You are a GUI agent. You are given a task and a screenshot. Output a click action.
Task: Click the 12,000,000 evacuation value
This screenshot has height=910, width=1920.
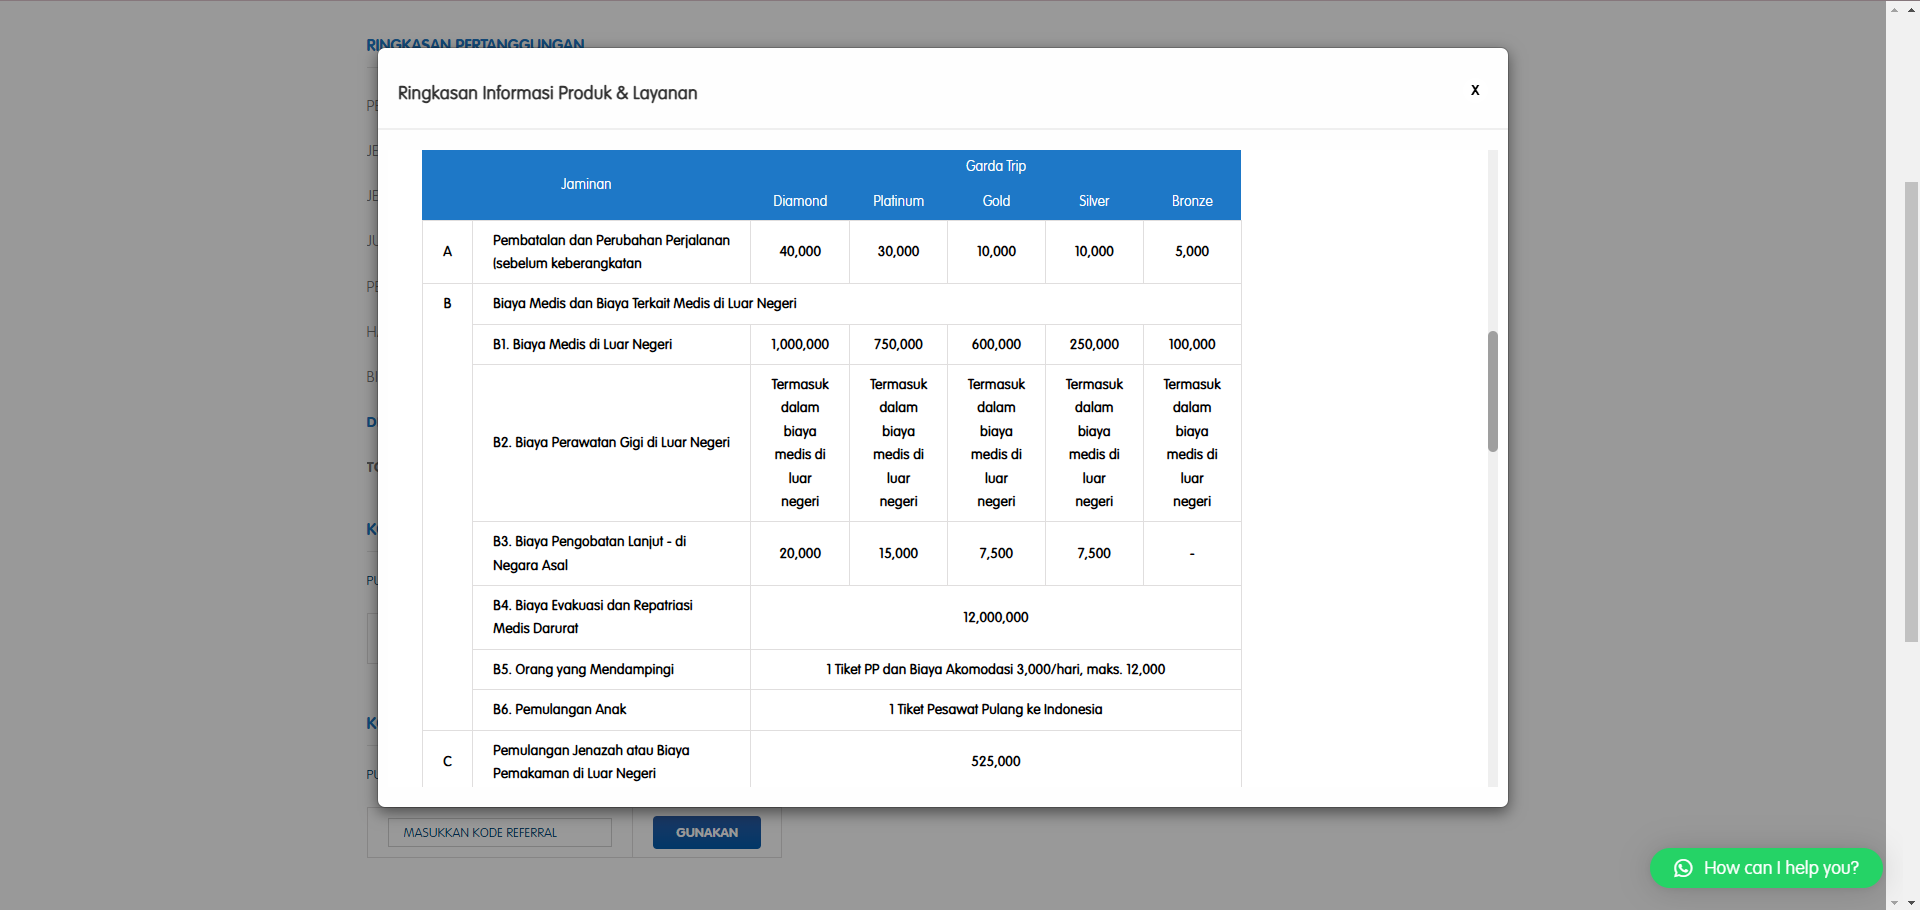point(996,618)
